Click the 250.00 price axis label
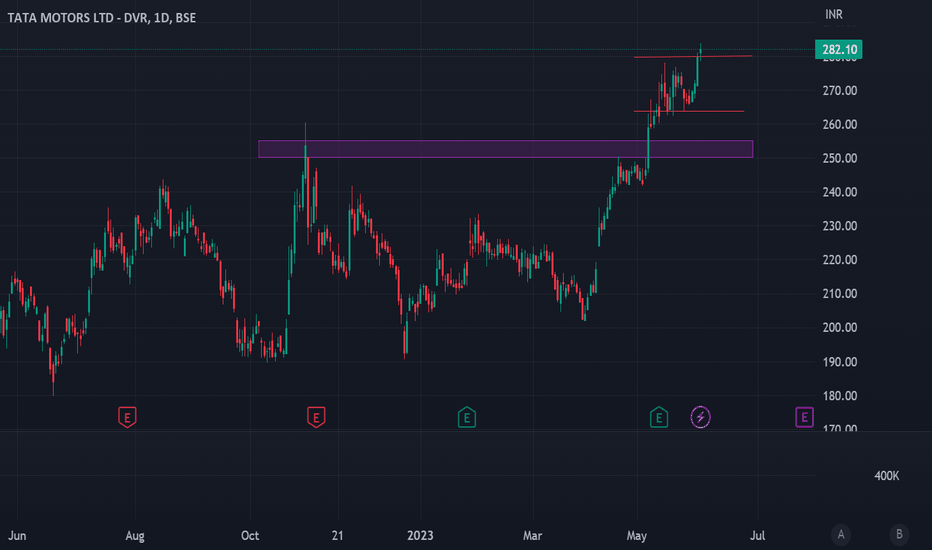932x550 pixels. pyautogui.click(x=840, y=158)
